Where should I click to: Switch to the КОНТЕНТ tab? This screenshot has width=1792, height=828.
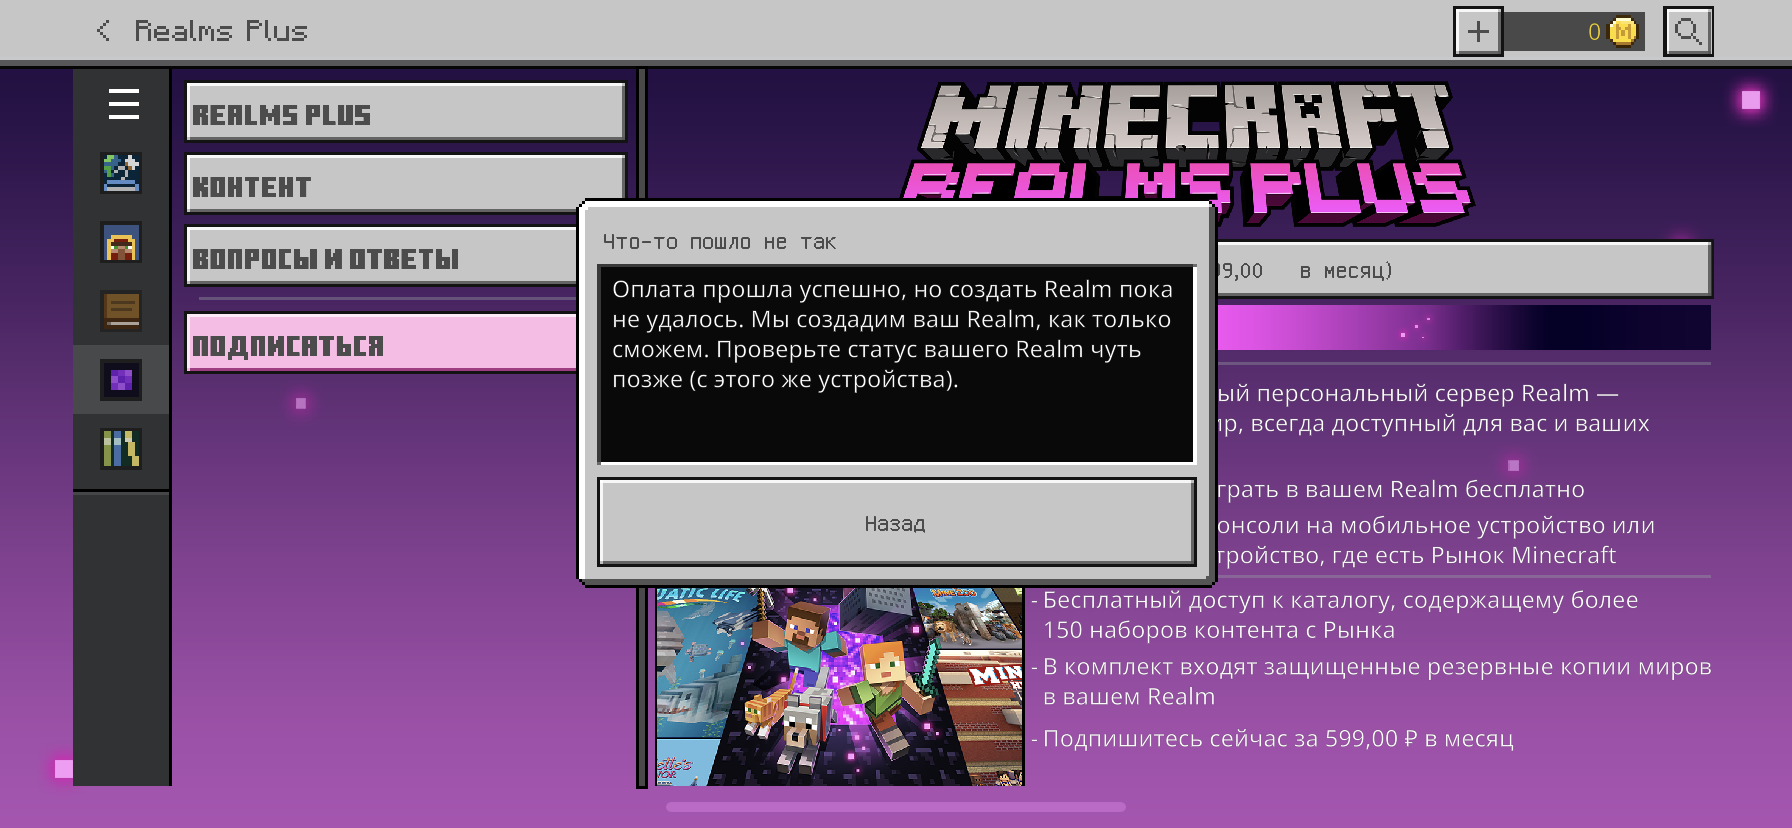pos(405,184)
